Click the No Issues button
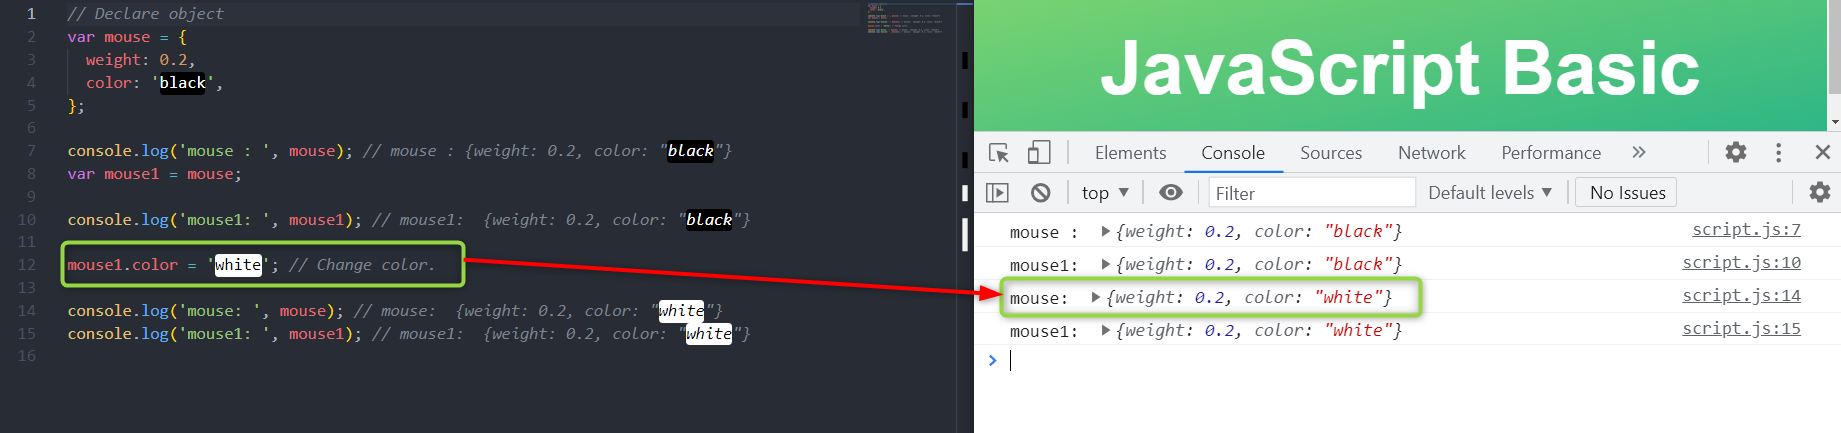The height and width of the screenshot is (433, 1841). point(1627,192)
